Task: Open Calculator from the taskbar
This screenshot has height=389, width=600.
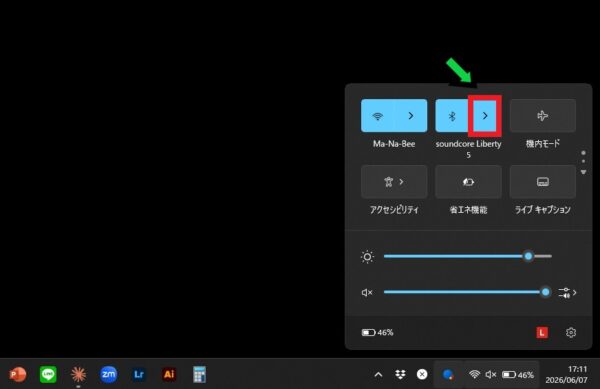Action: [x=199, y=374]
